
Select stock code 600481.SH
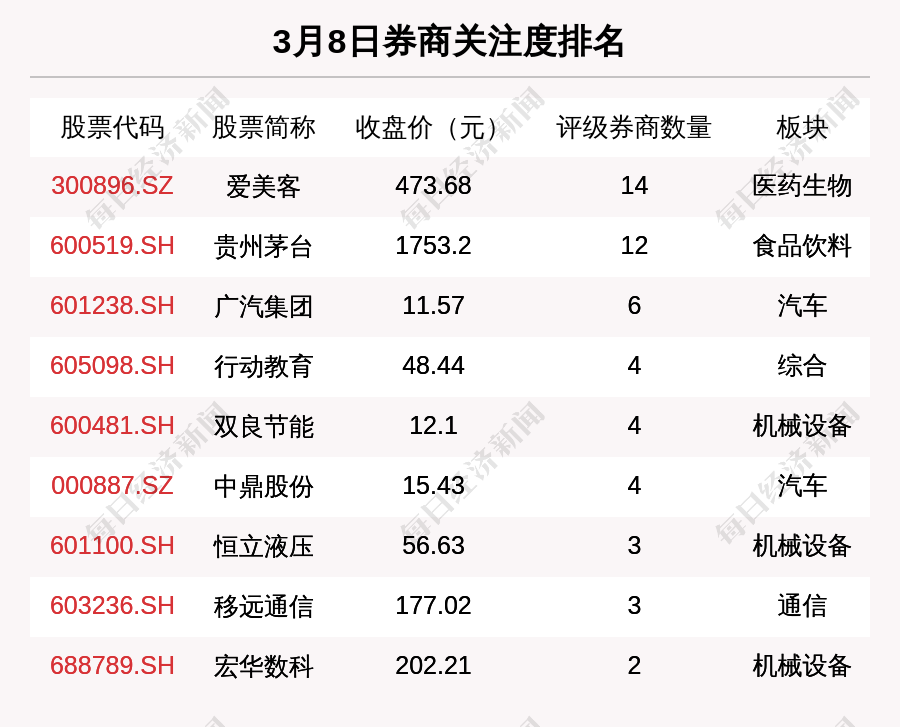[x=112, y=426]
